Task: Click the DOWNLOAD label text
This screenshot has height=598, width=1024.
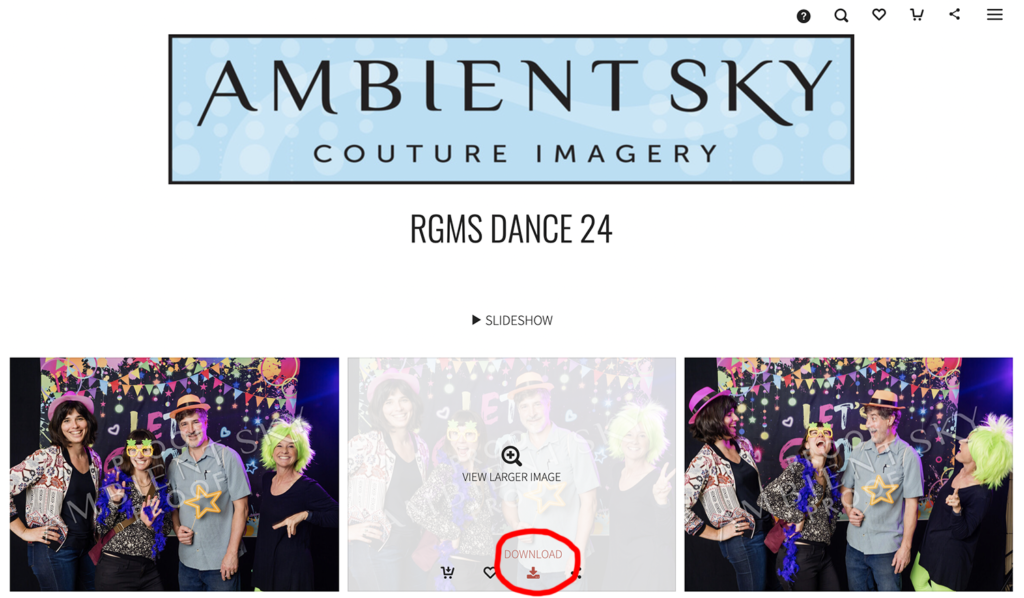Action: (533, 554)
